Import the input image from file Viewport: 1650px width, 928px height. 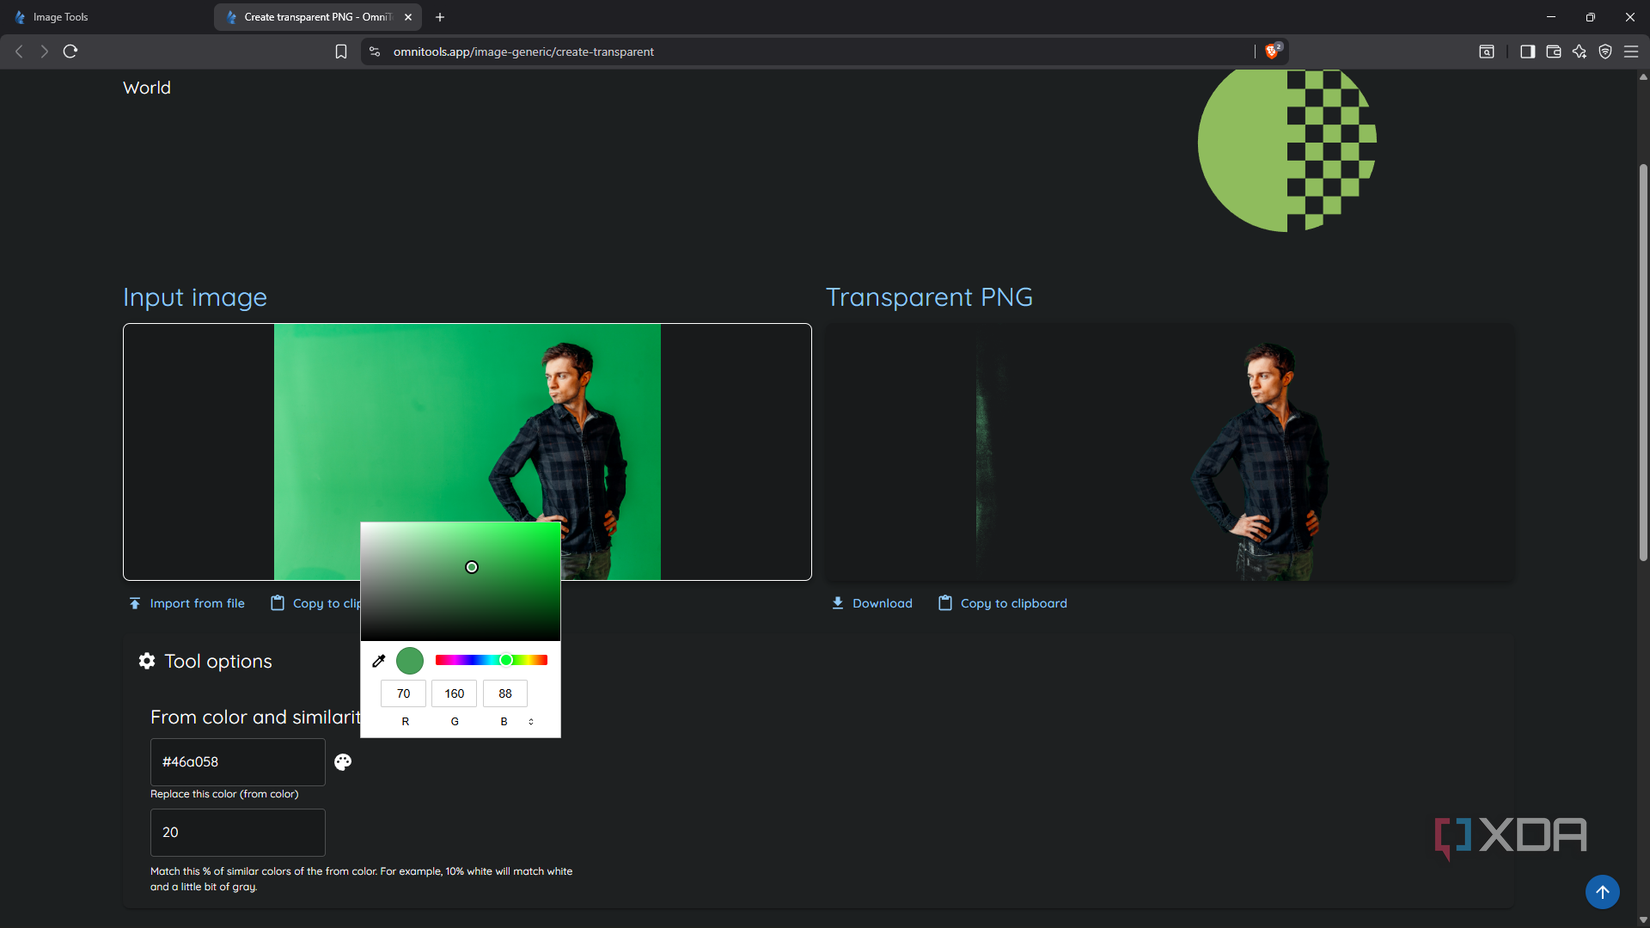pyautogui.click(x=187, y=603)
